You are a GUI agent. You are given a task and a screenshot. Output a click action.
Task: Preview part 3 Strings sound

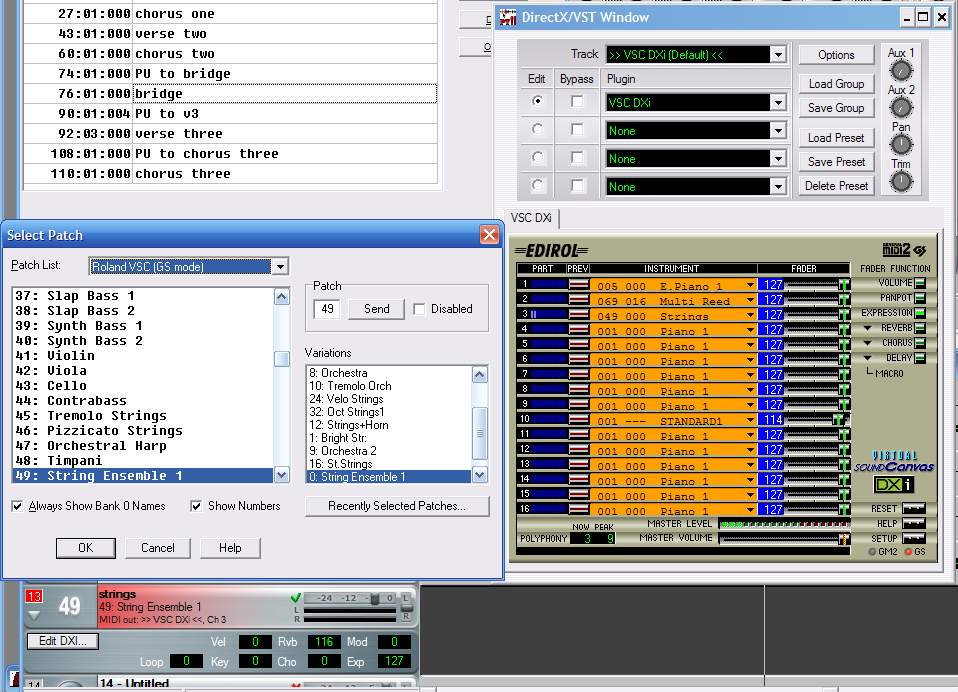[x=579, y=314]
